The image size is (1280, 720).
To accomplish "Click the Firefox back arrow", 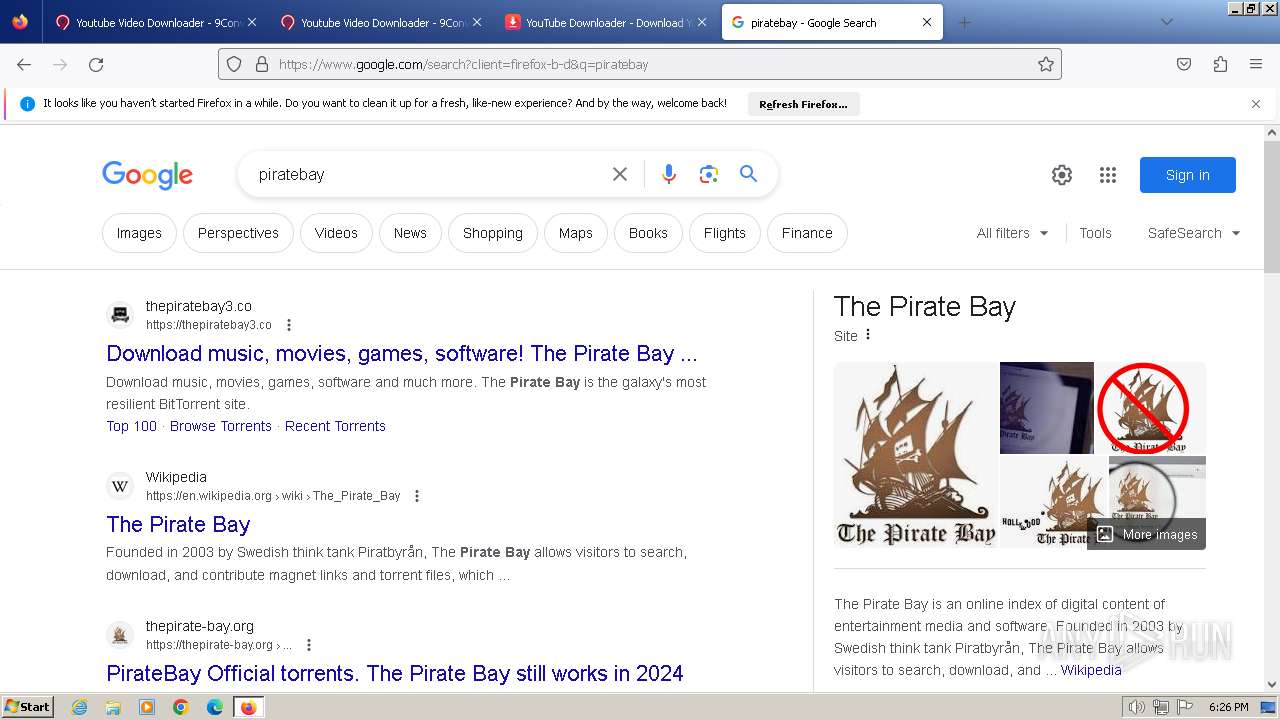I will [x=24, y=64].
